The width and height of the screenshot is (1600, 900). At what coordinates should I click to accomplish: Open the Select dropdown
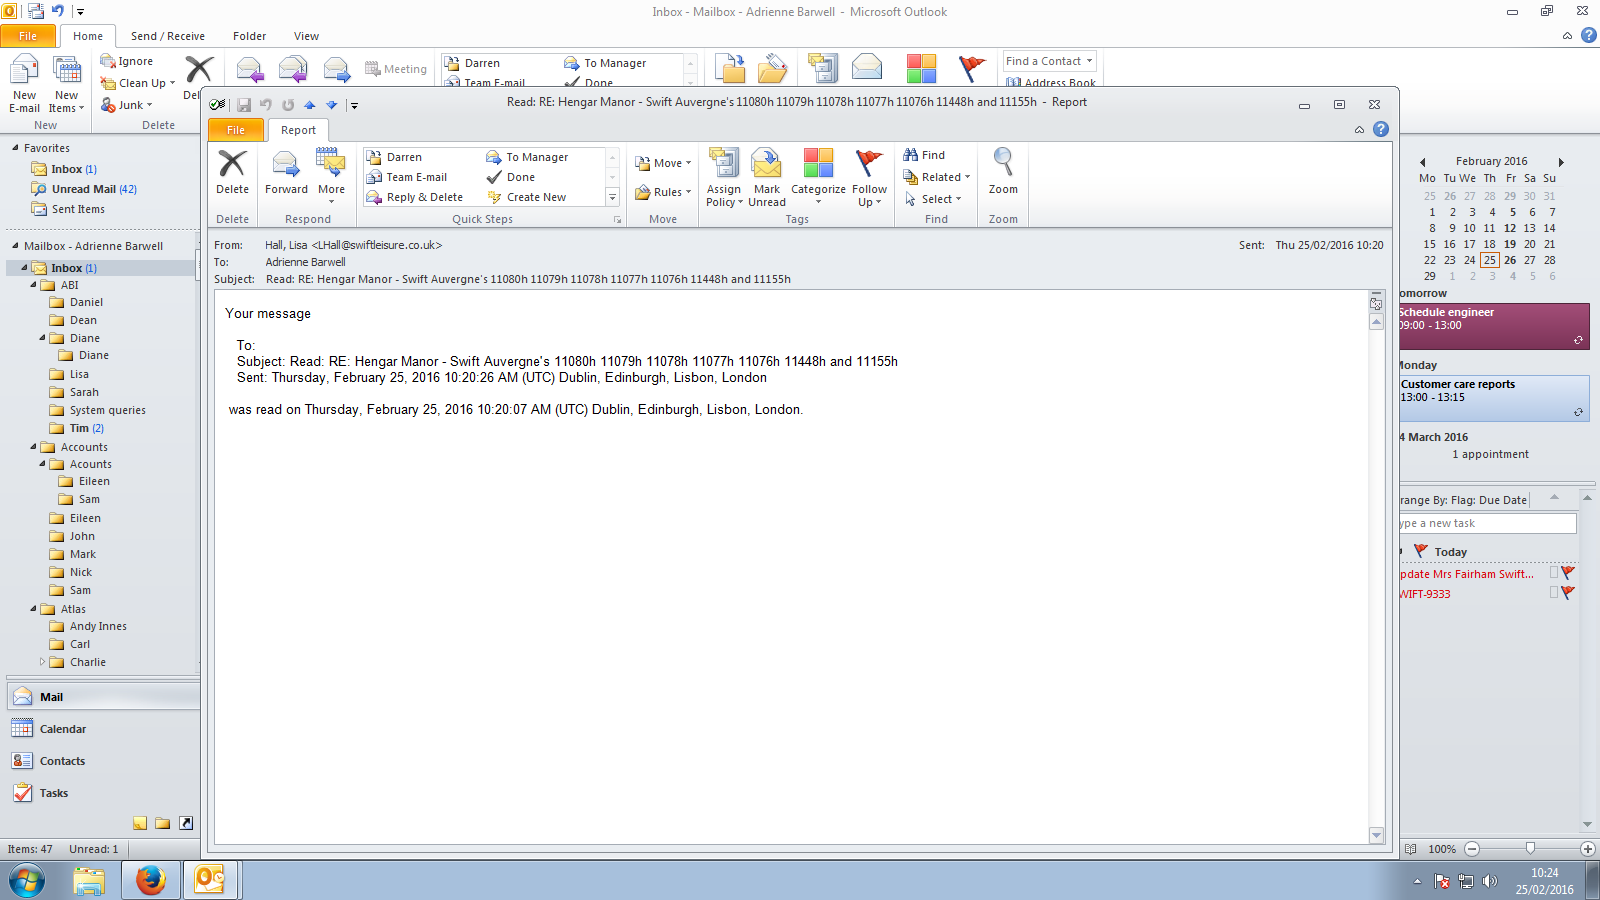[932, 199]
